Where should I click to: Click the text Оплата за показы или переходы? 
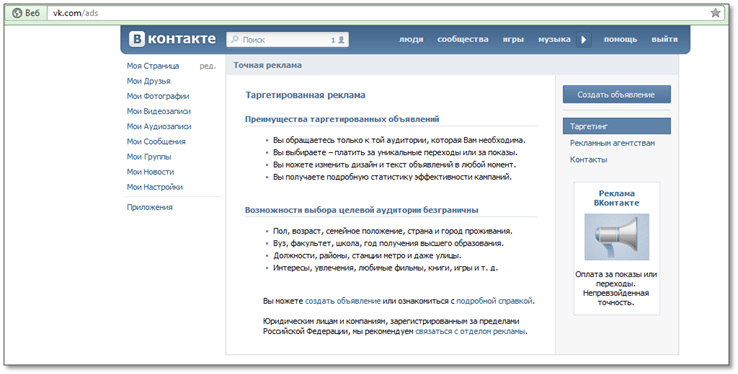pyautogui.click(x=616, y=279)
